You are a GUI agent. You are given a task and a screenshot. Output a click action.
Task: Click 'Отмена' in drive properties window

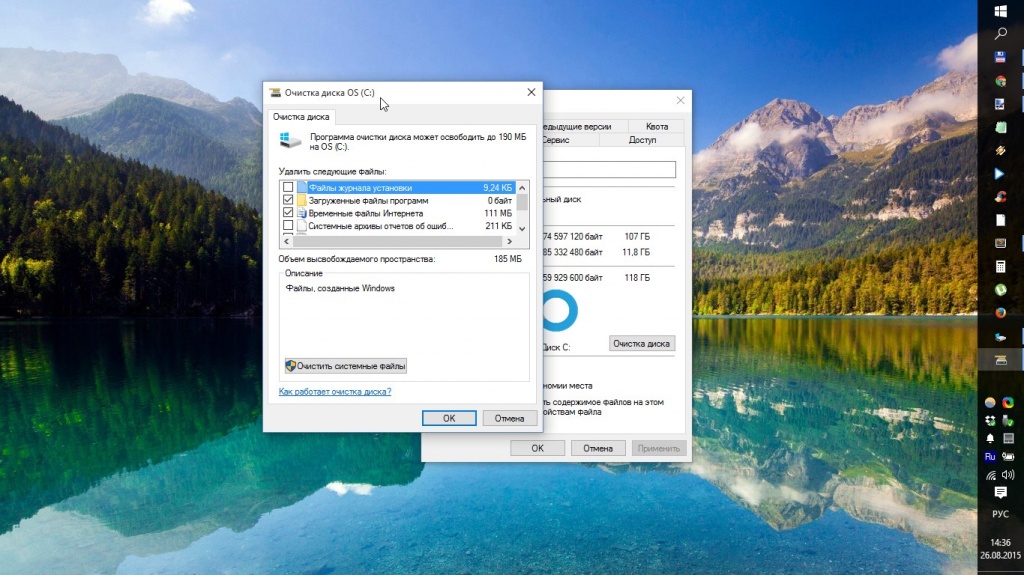(598, 448)
